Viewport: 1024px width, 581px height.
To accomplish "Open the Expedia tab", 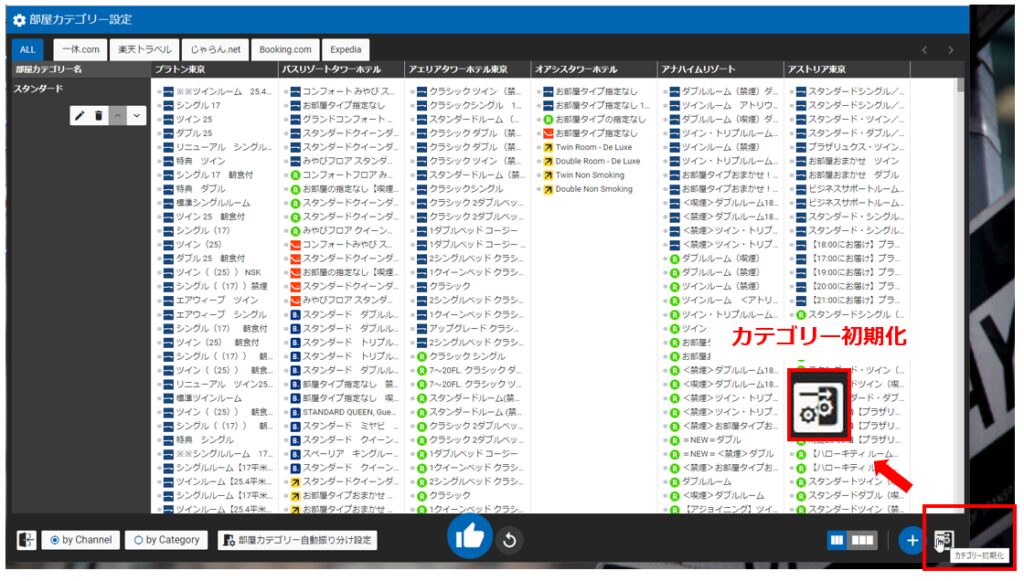I will pos(345,49).
